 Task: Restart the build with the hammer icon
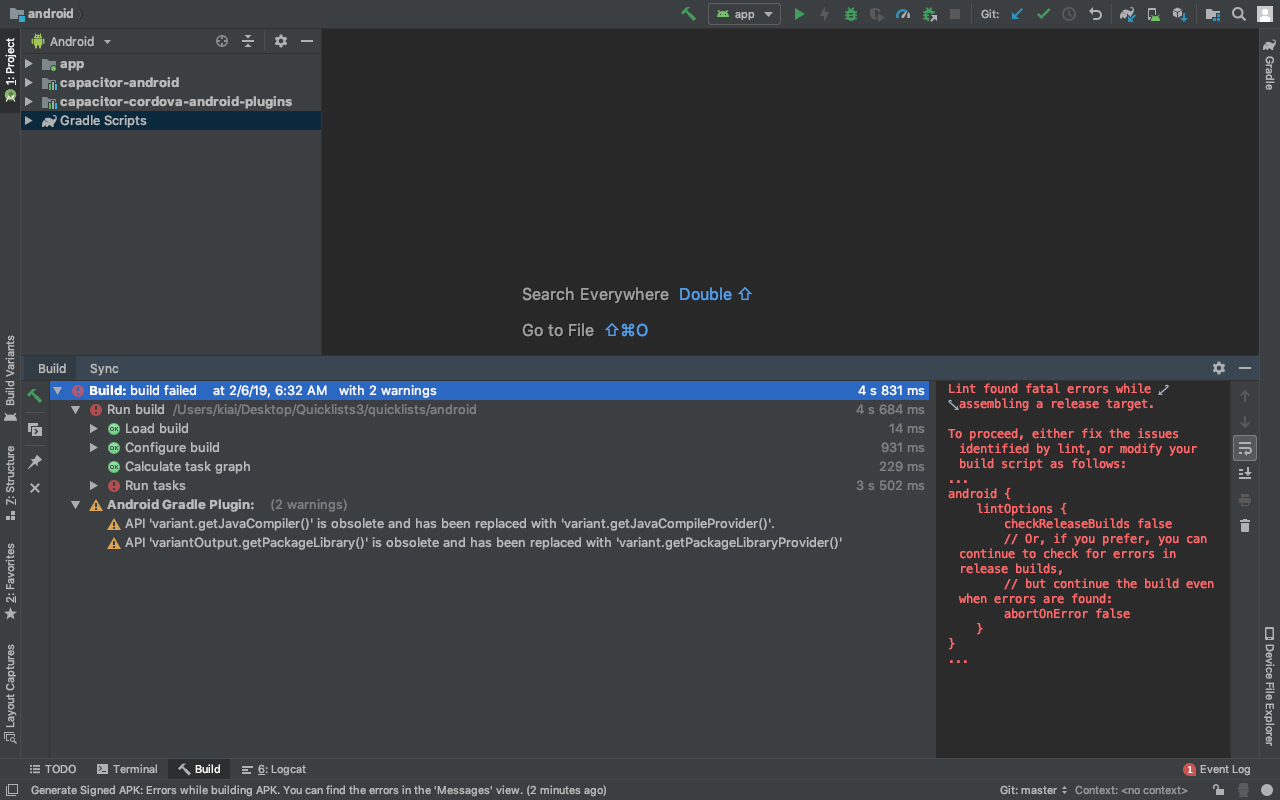click(33, 395)
